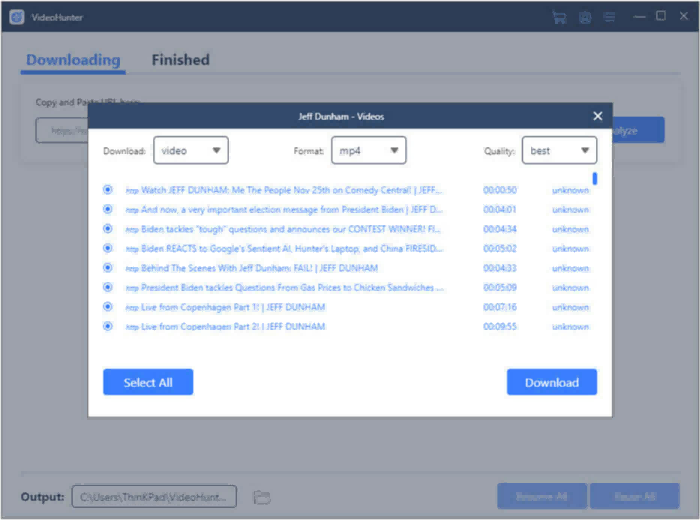Open the Quality dropdown showing best

point(559,150)
